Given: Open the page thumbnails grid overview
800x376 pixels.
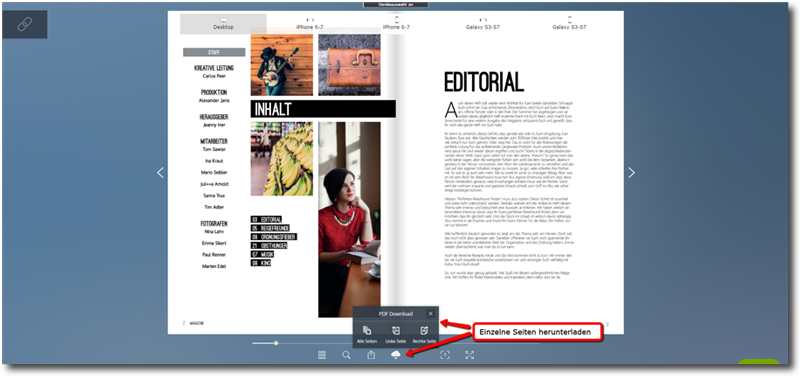Looking at the screenshot, I should coord(322,355).
